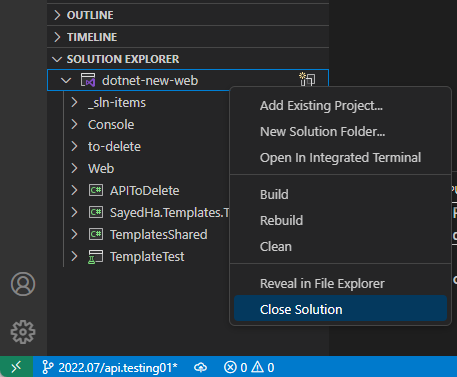Click the C# icon next to TemplatesShared
The image size is (457, 377).
[96, 234]
